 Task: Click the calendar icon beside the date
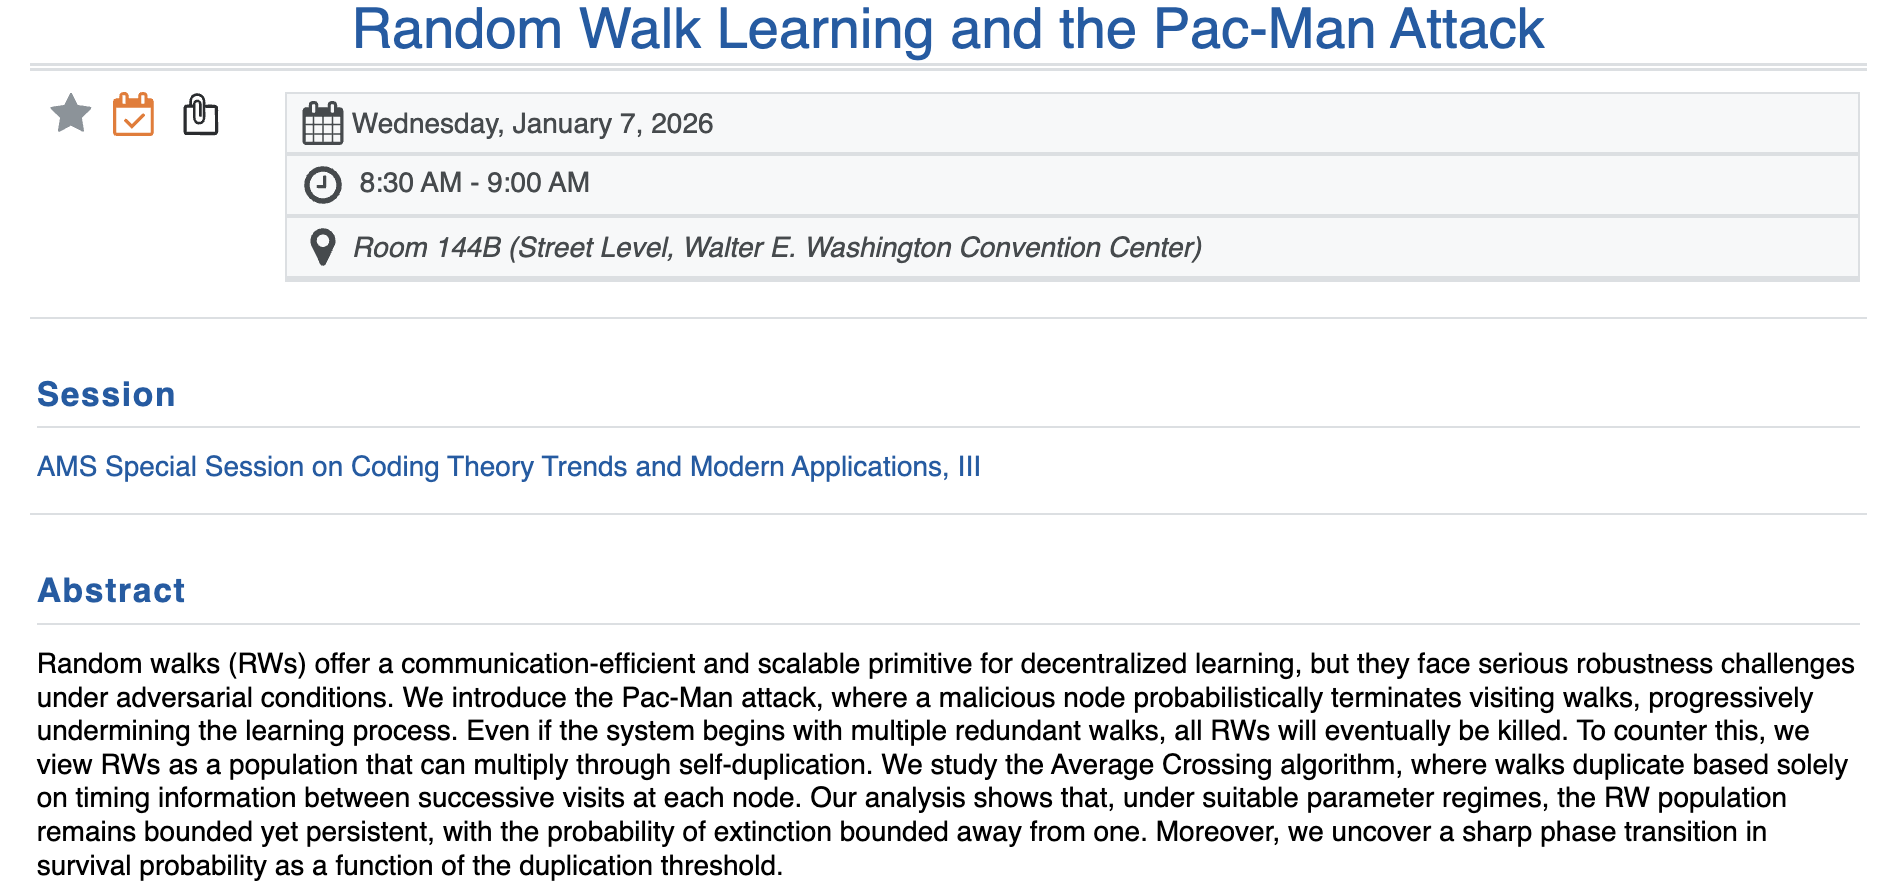[x=322, y=124]
